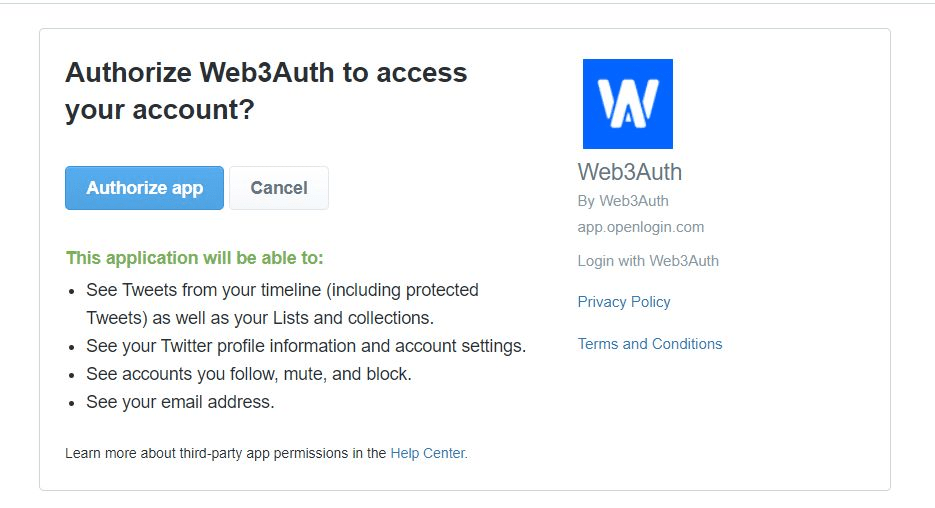Image resolution: width=935 pixels, height=508 pixels.
Task: Click the Web3Auth app name text
Action: 630,172
